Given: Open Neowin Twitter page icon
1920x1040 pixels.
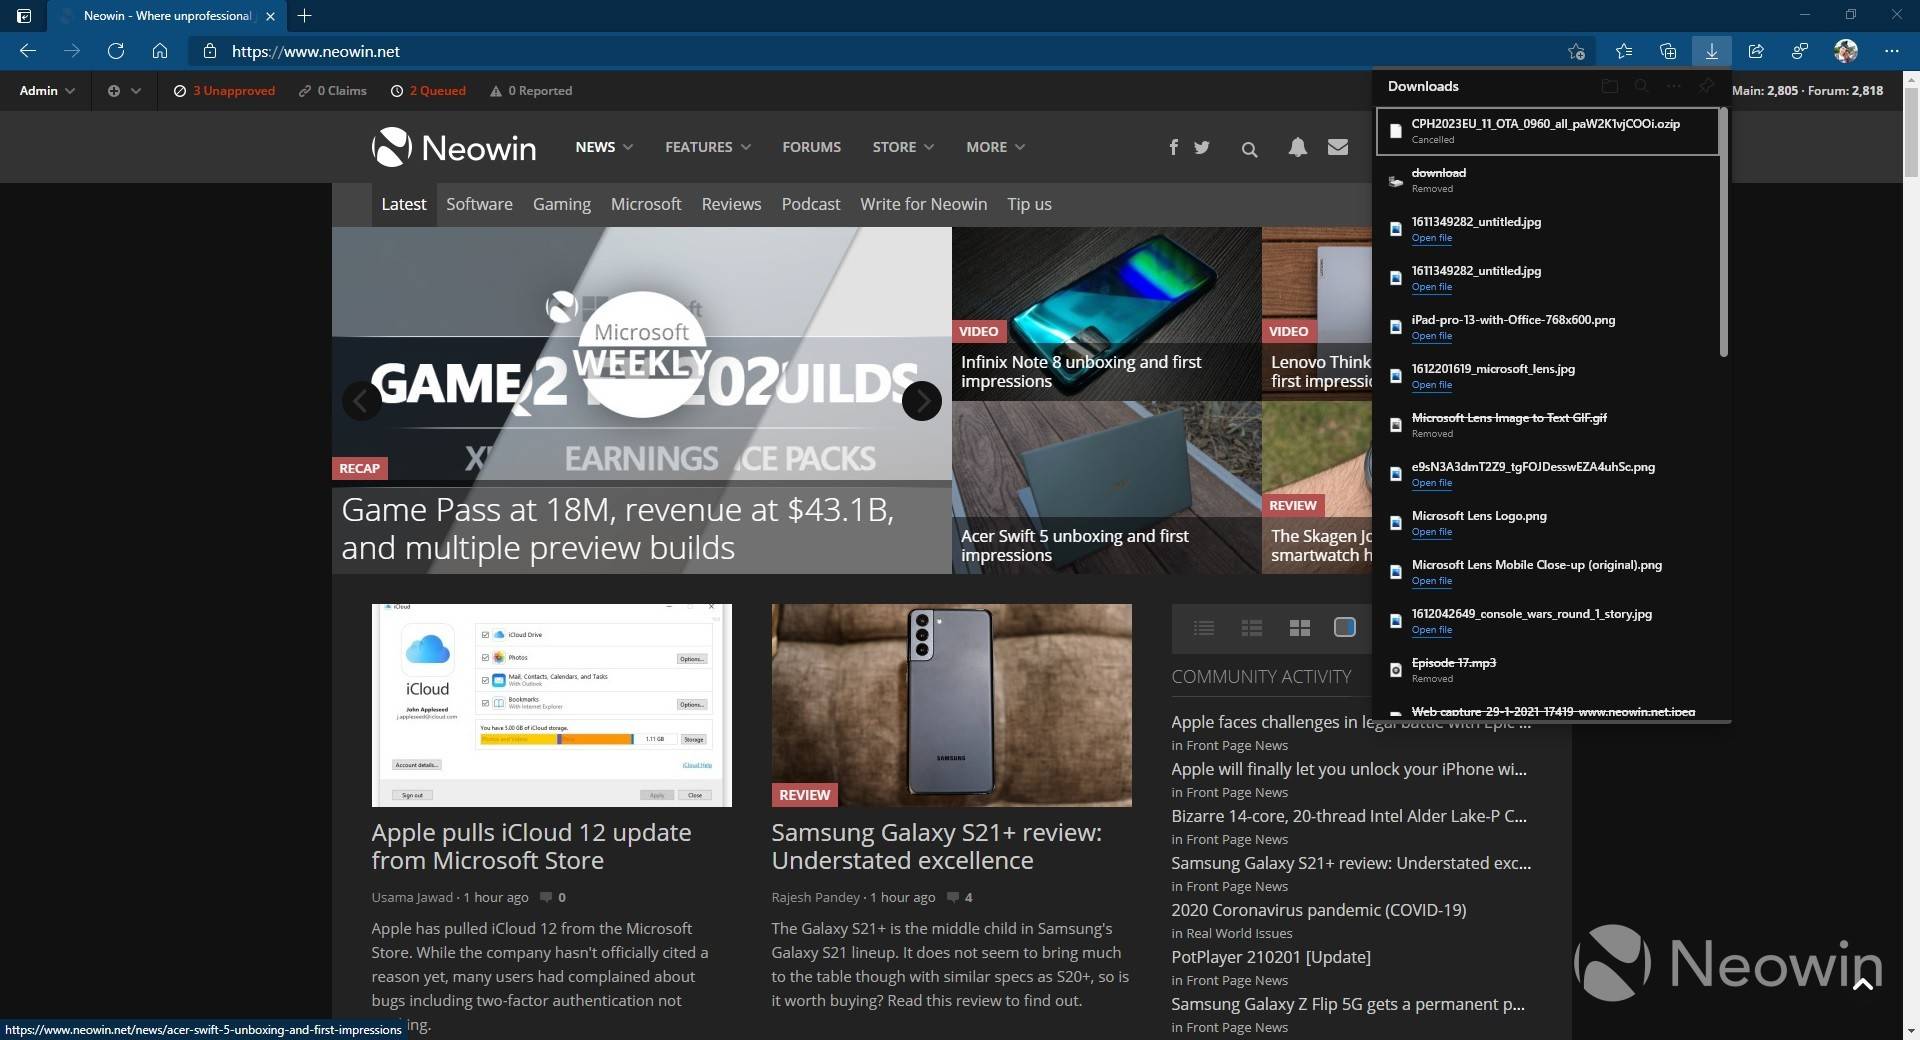Looking at the screenshot, I should pyautogui.click(x=1202, y=147).
